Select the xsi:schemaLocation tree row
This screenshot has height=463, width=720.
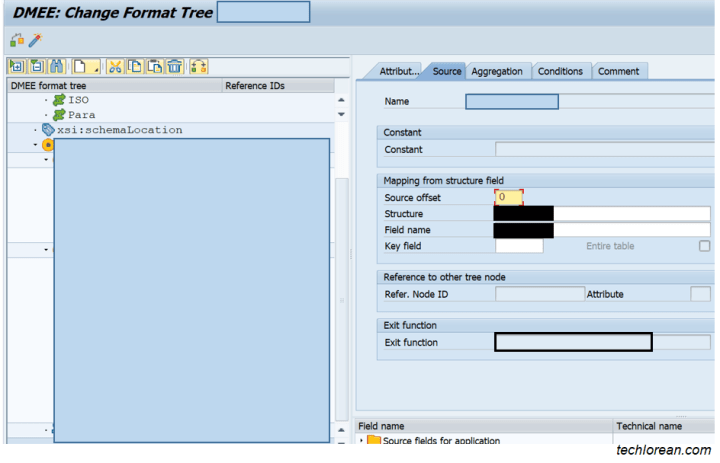(171, 130)
